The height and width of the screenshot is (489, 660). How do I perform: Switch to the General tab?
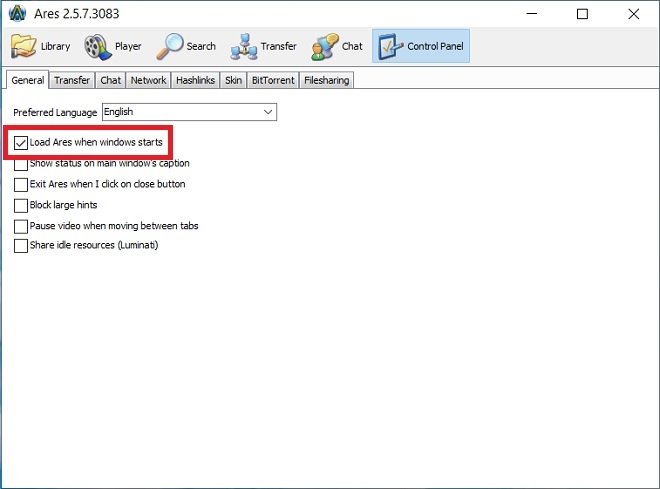pos(28,80)
